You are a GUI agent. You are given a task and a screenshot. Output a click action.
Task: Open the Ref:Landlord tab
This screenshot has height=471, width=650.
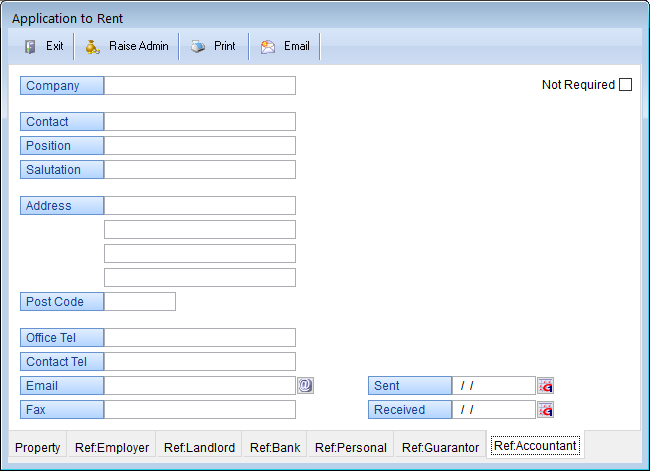(199, 447)
